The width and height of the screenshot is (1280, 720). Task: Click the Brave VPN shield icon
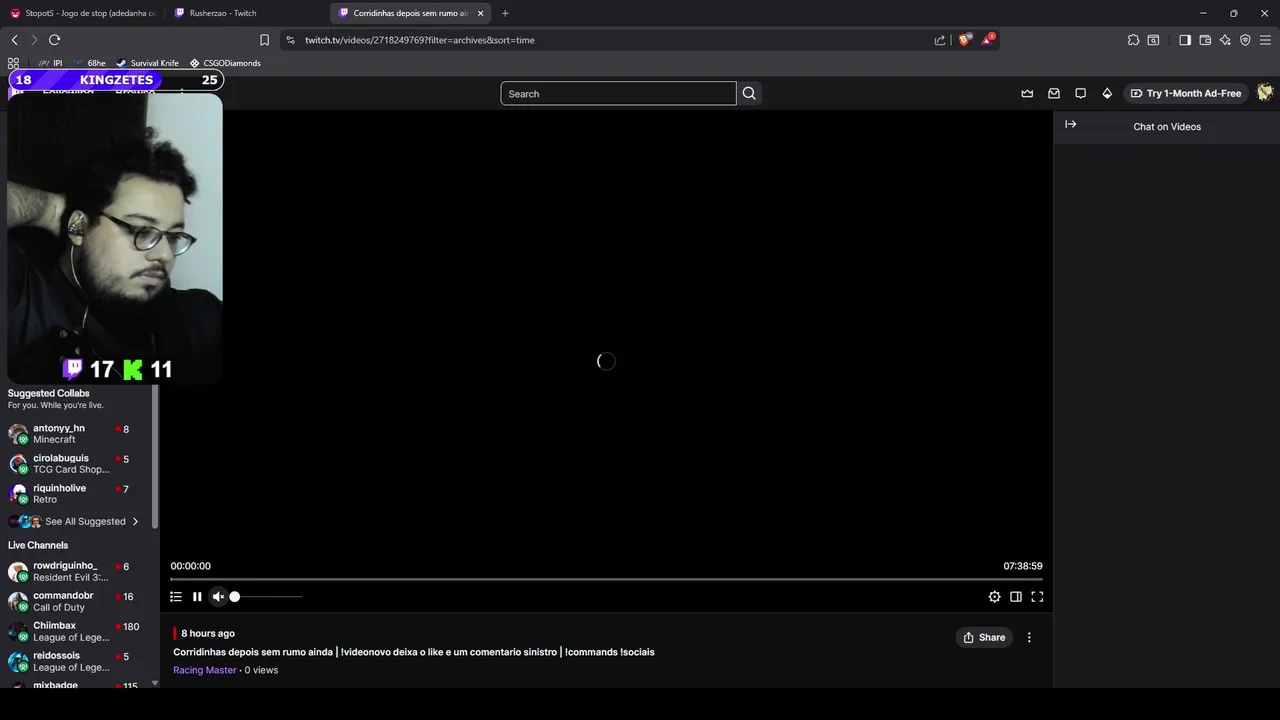click(x=1245, y=40)
